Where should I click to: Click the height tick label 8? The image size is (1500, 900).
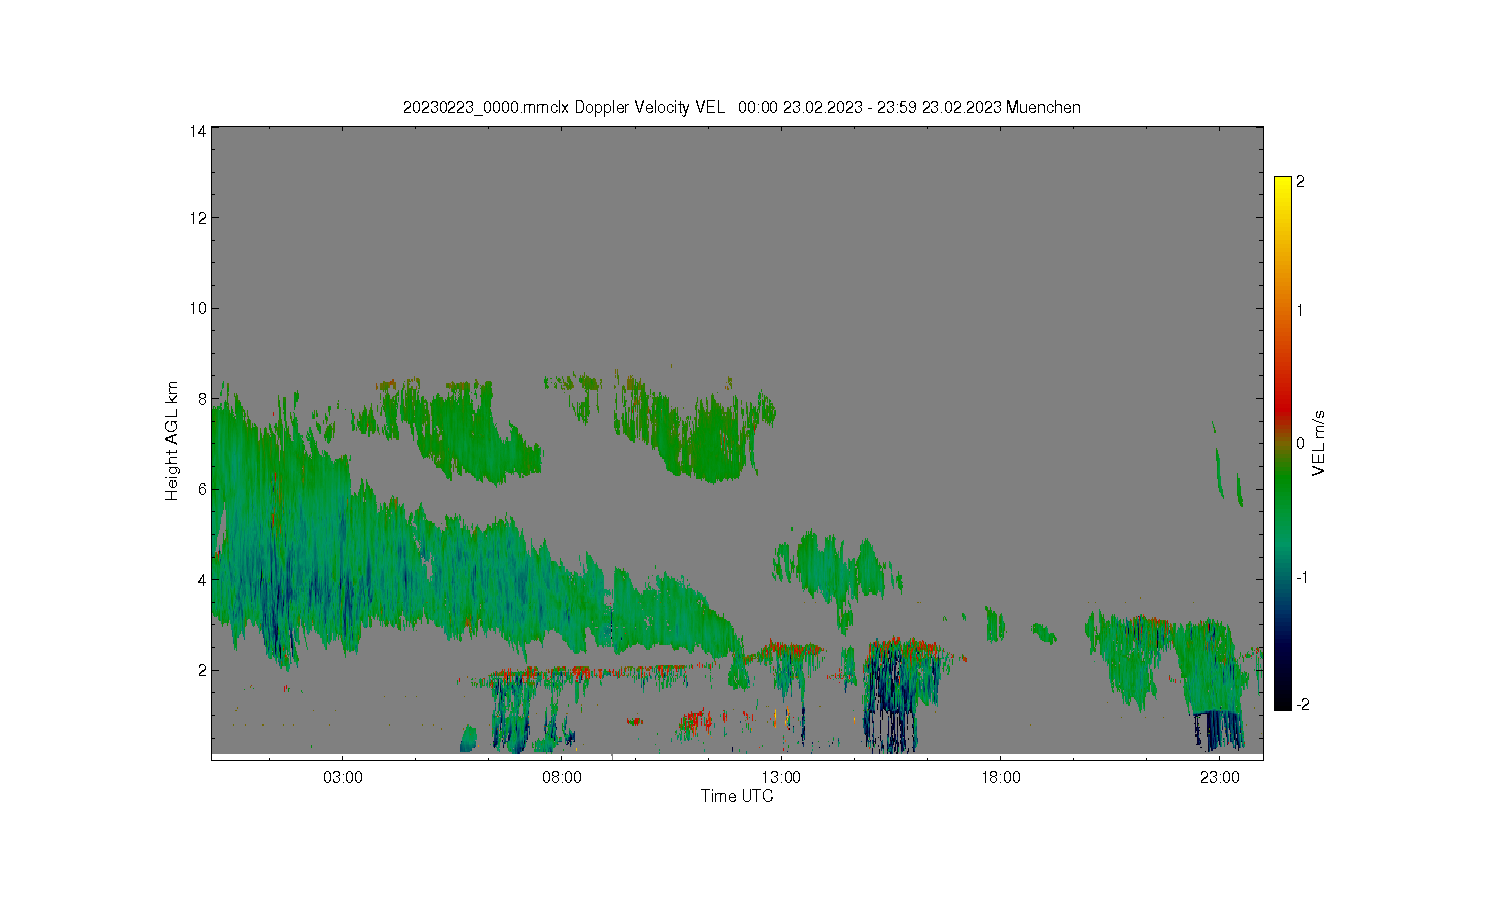pyautogui.click(x=202, y=399)
